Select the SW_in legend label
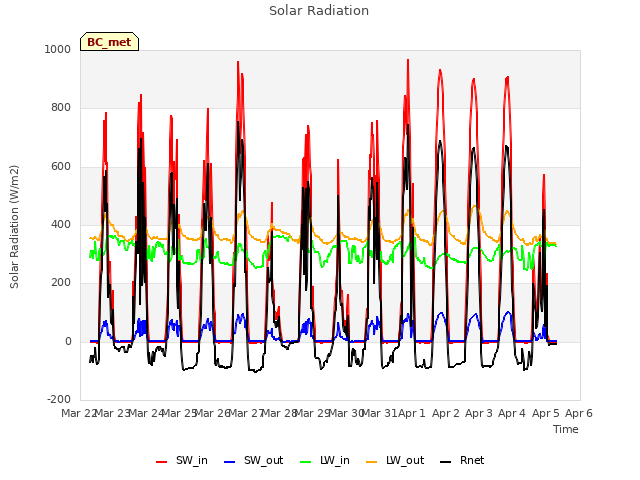Image resolution: width=640 pixels, height=480 pixels. [192, 460]
